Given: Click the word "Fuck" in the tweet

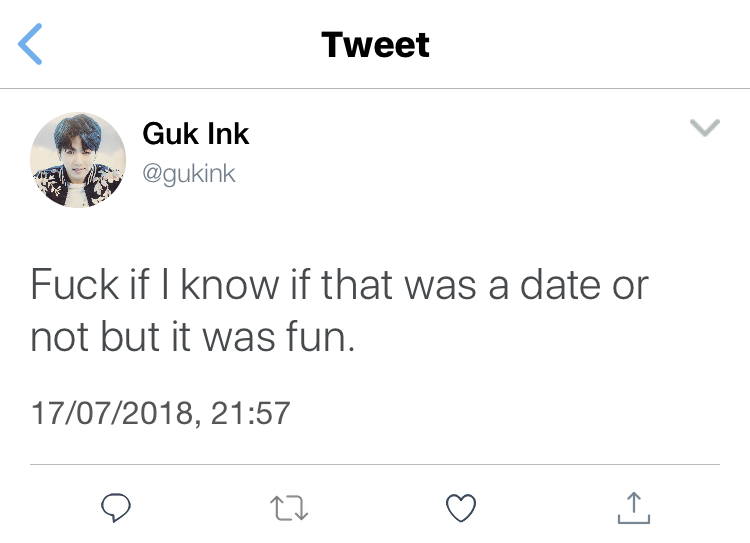Looking at the screenshot, I should pos(75,287).
